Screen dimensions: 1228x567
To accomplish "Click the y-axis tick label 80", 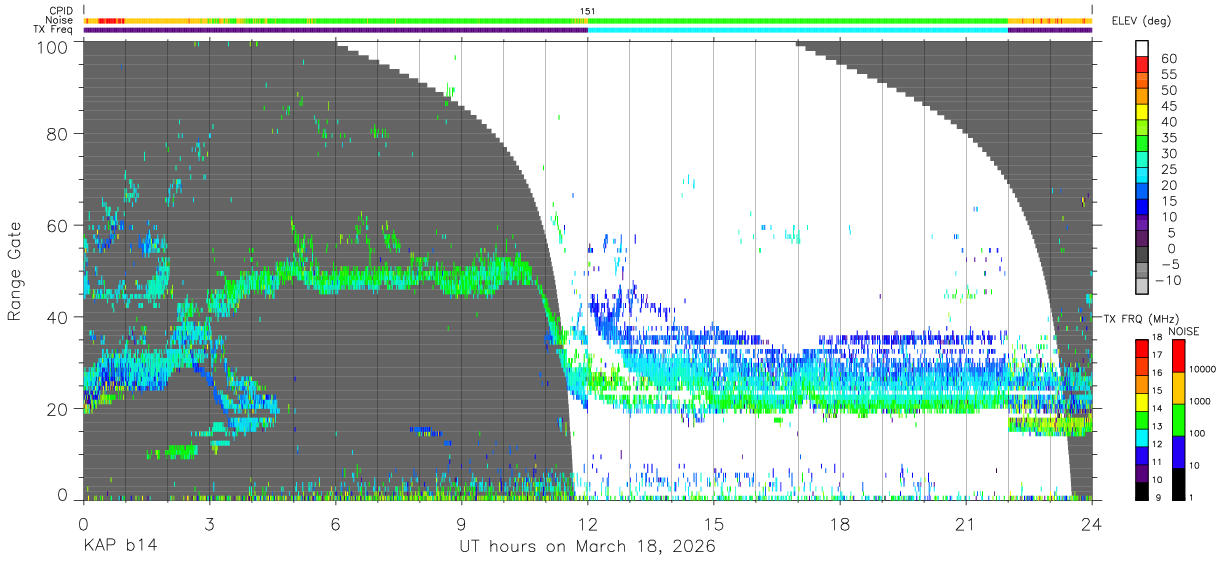I will click(x=58, y=133).
